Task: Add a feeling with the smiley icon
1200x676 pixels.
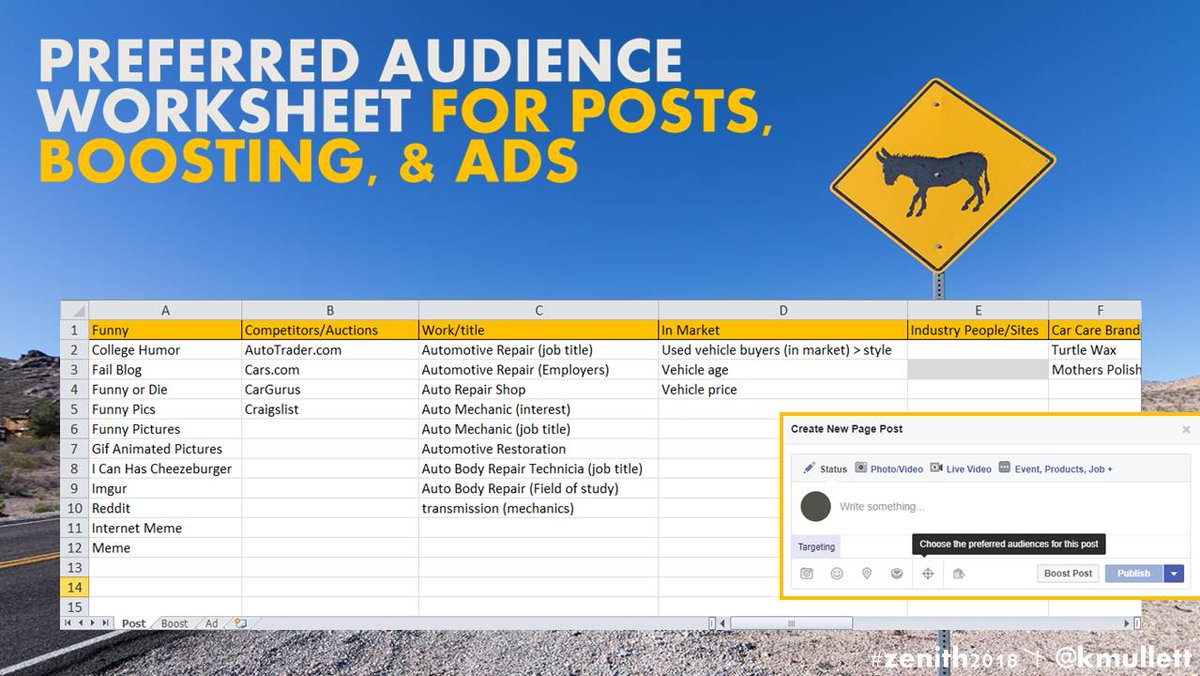Action: tap(837, 573)
